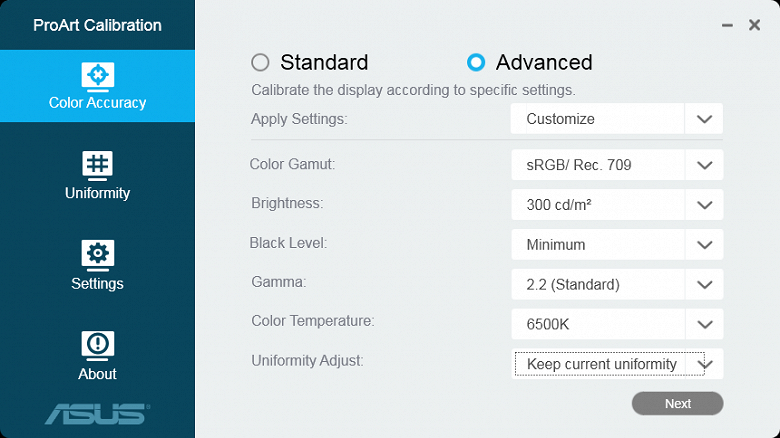Click the About exclamation icon
This screenshot has width=780, height=438.
click(x=97, y=344)
